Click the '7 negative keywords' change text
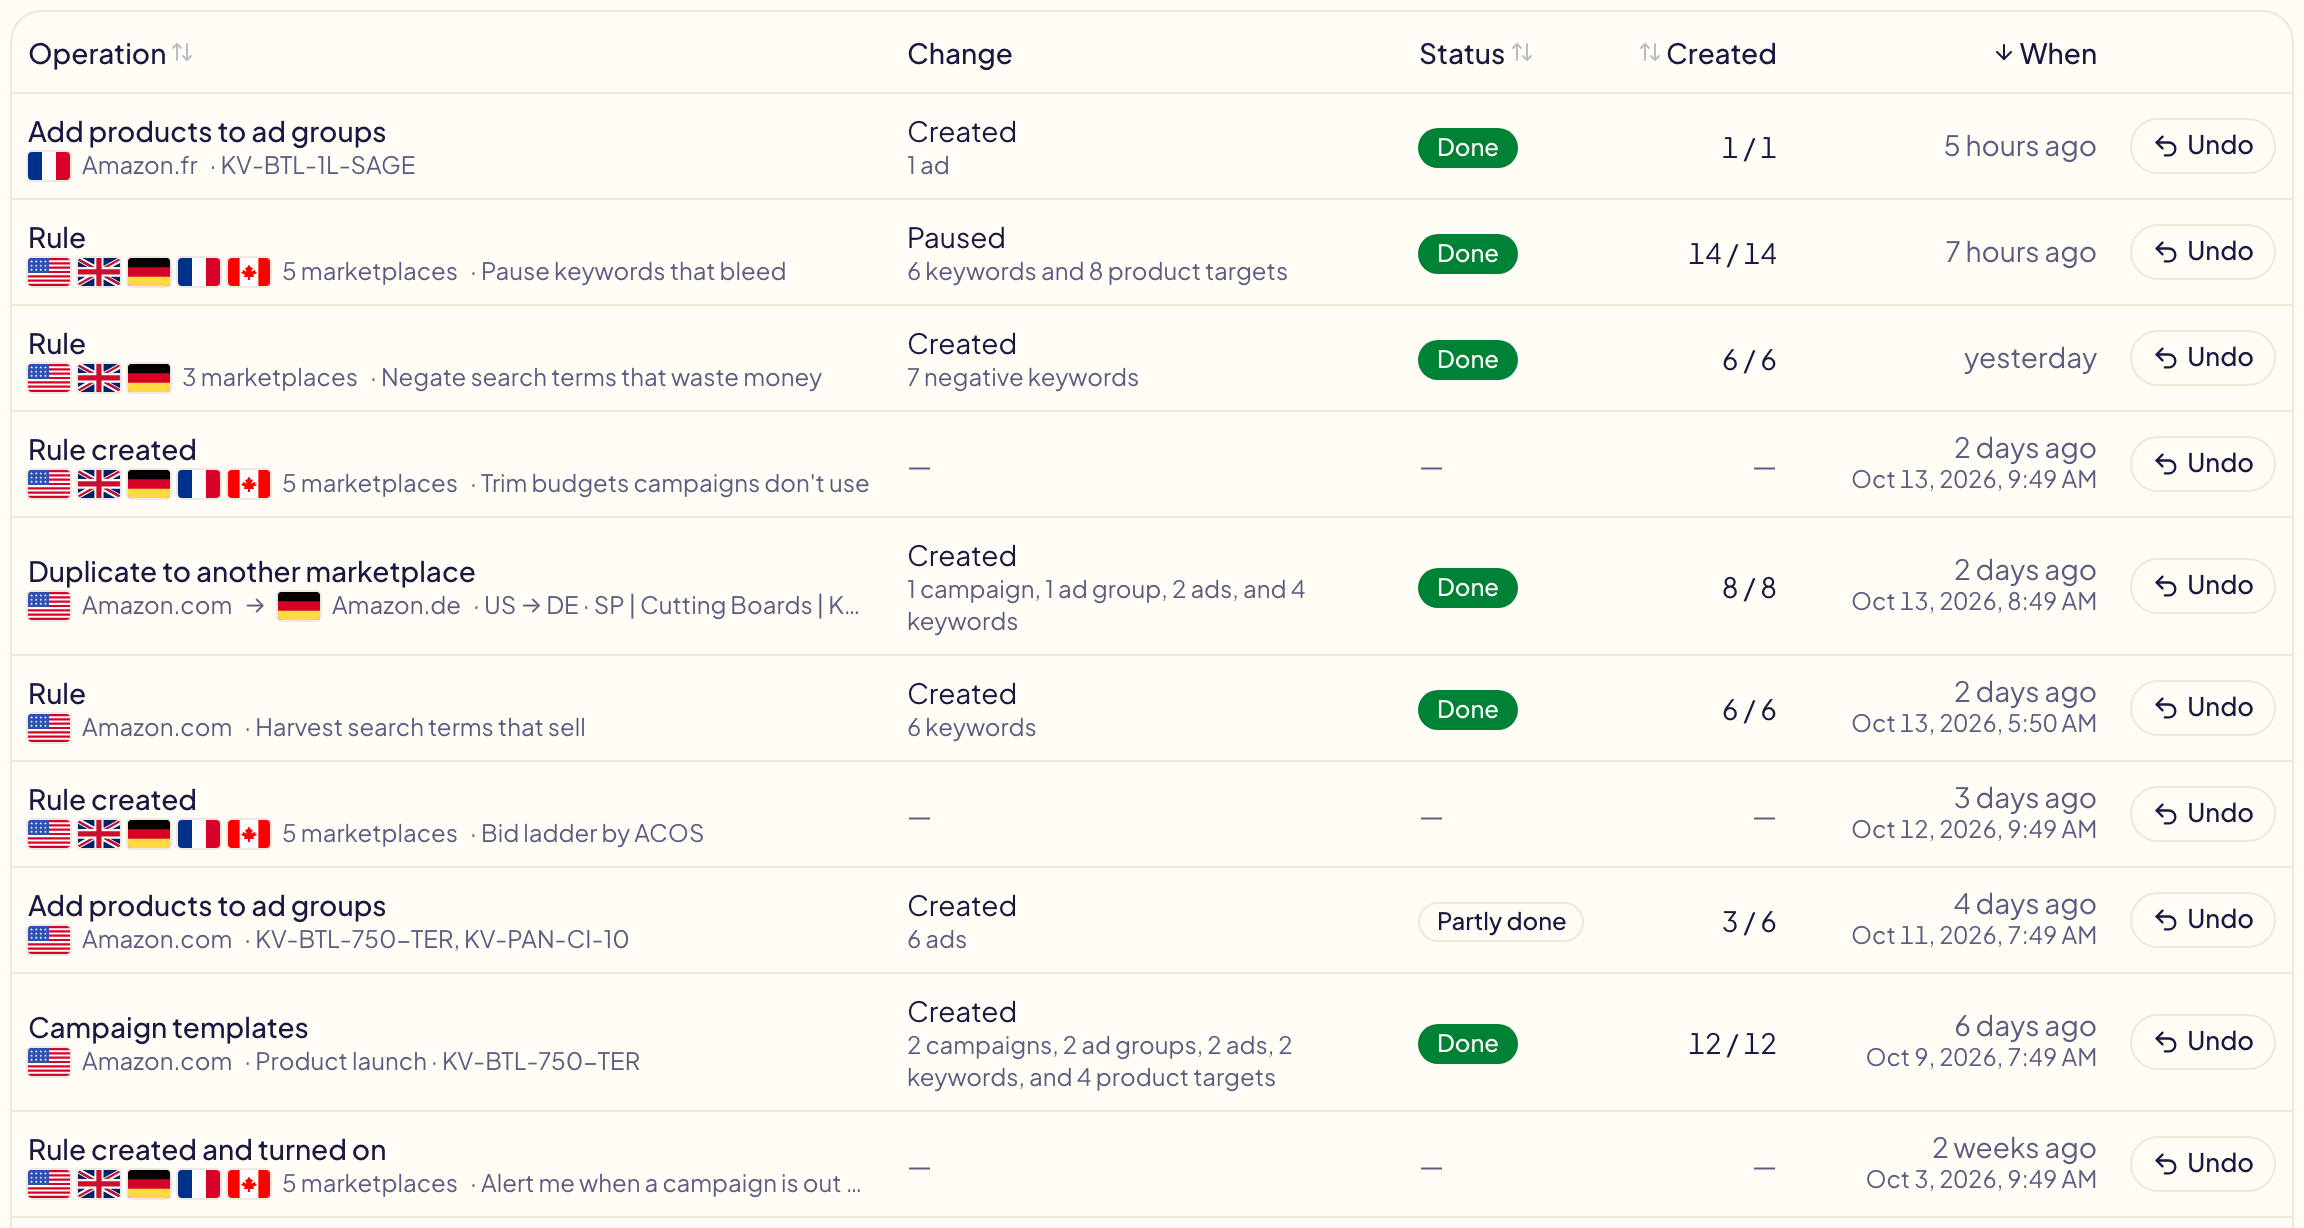This screenshot has width=2304, height=1228. coord(1023,378)
